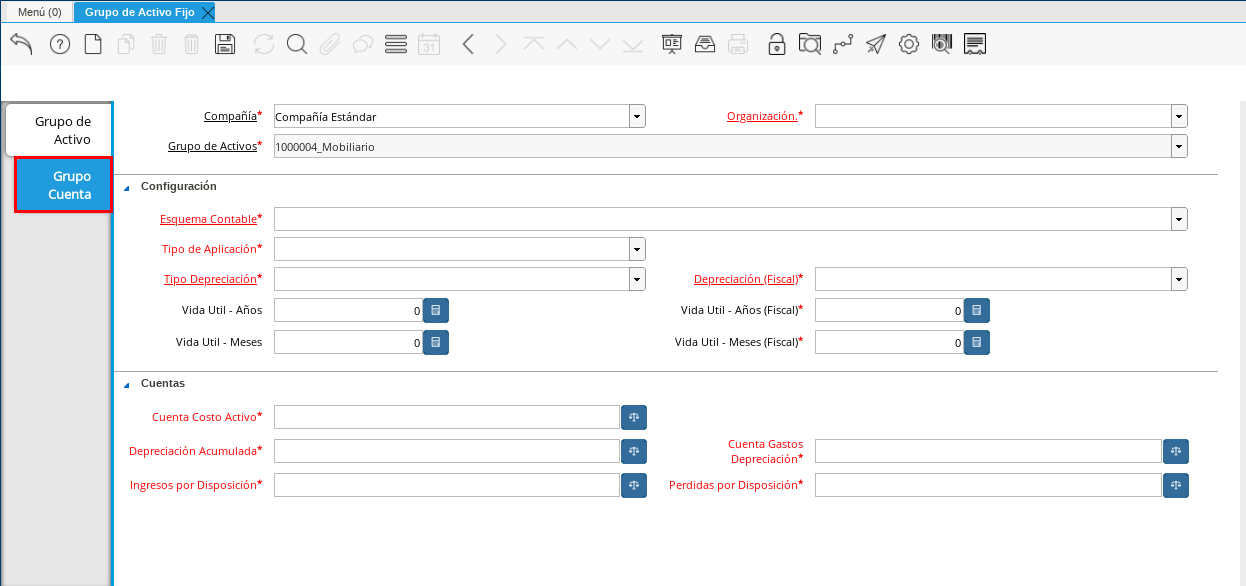The width and height of the screenshot is (1246, 586).
Task: Click the refresh arrows icon
Action: click(x=264, y=44)
